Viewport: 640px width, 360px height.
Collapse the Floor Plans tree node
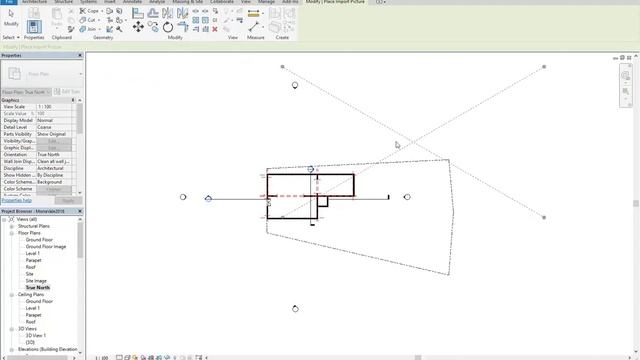click(12, 233)
